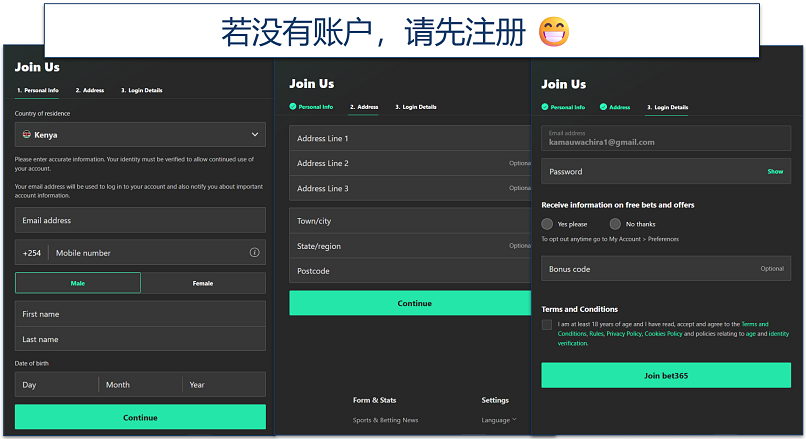Image resolution: width=806 pixels, height=439 pixels.
Task: Click Show to reveal the password
Action: (x=775, y=172)
